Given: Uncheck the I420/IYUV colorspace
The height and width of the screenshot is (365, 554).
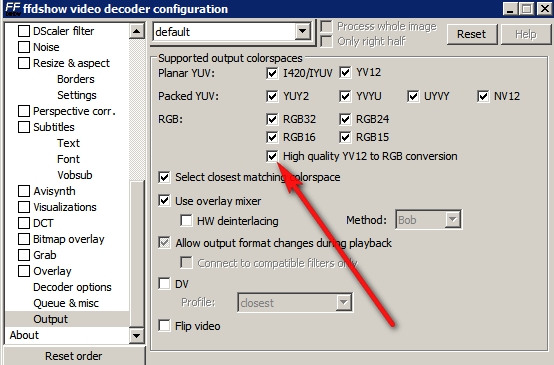Looking at the screenshot, I should coord(272,73).
